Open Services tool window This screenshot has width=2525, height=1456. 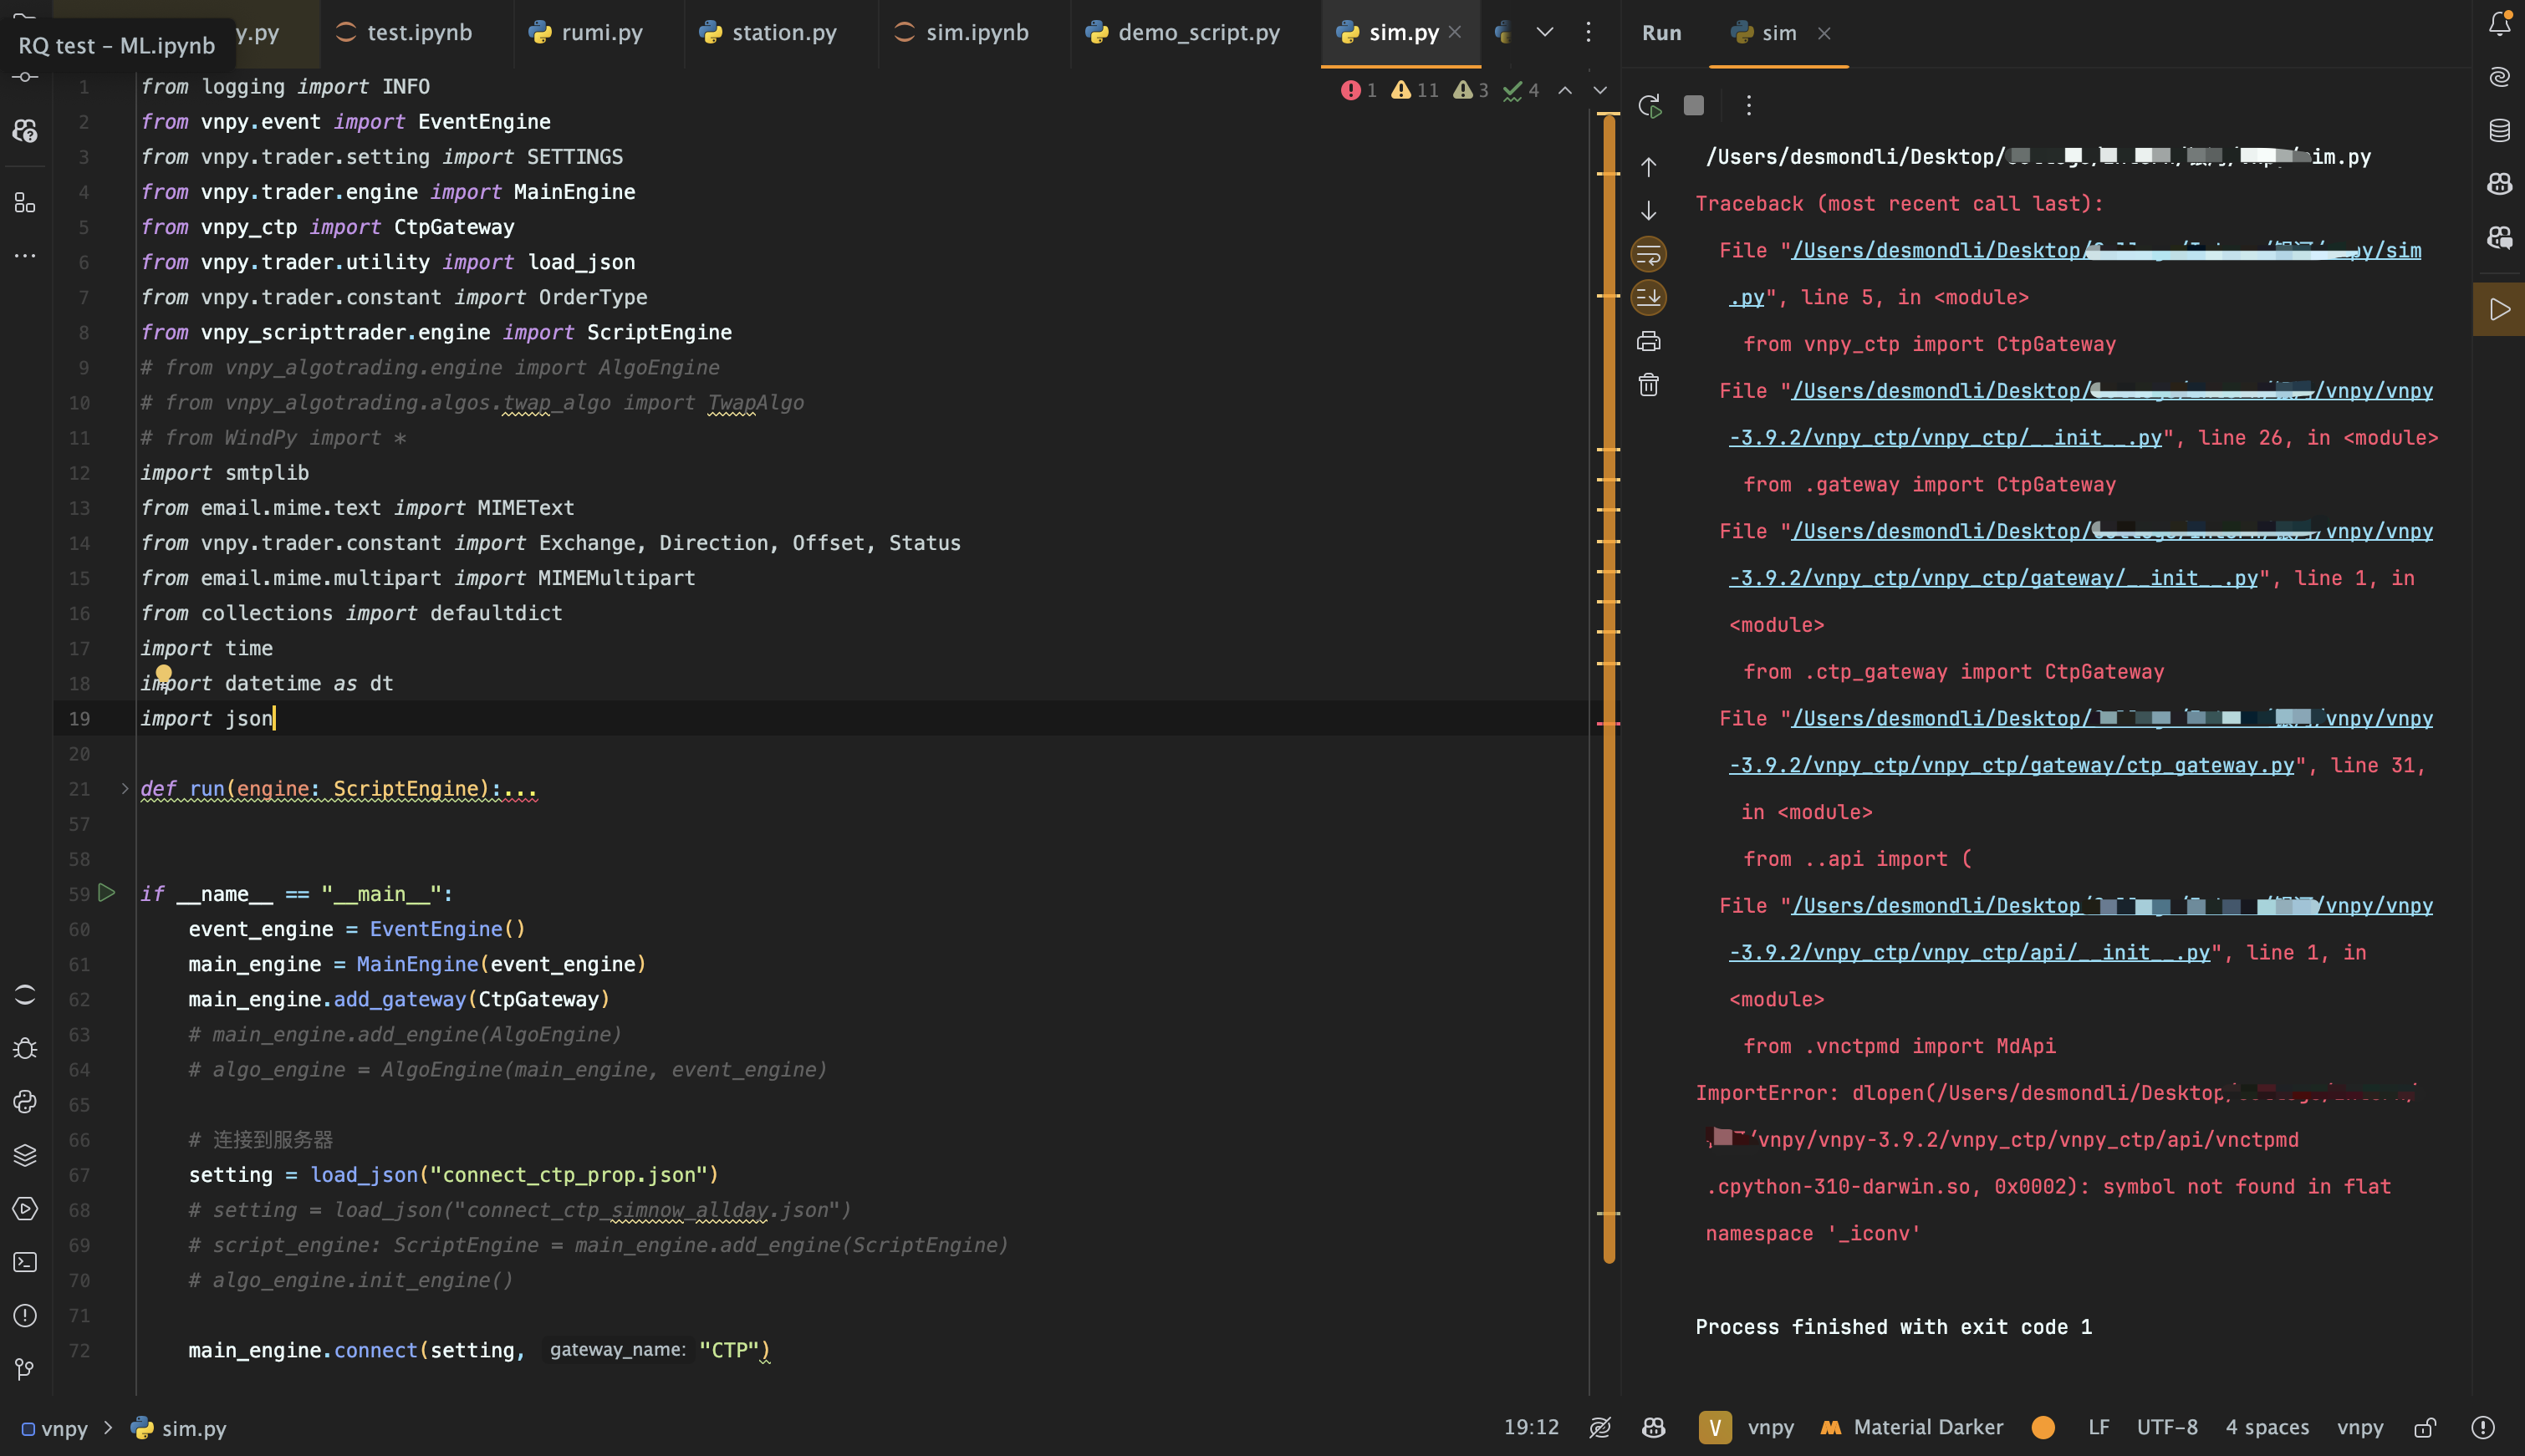[x=25, y=1209]
